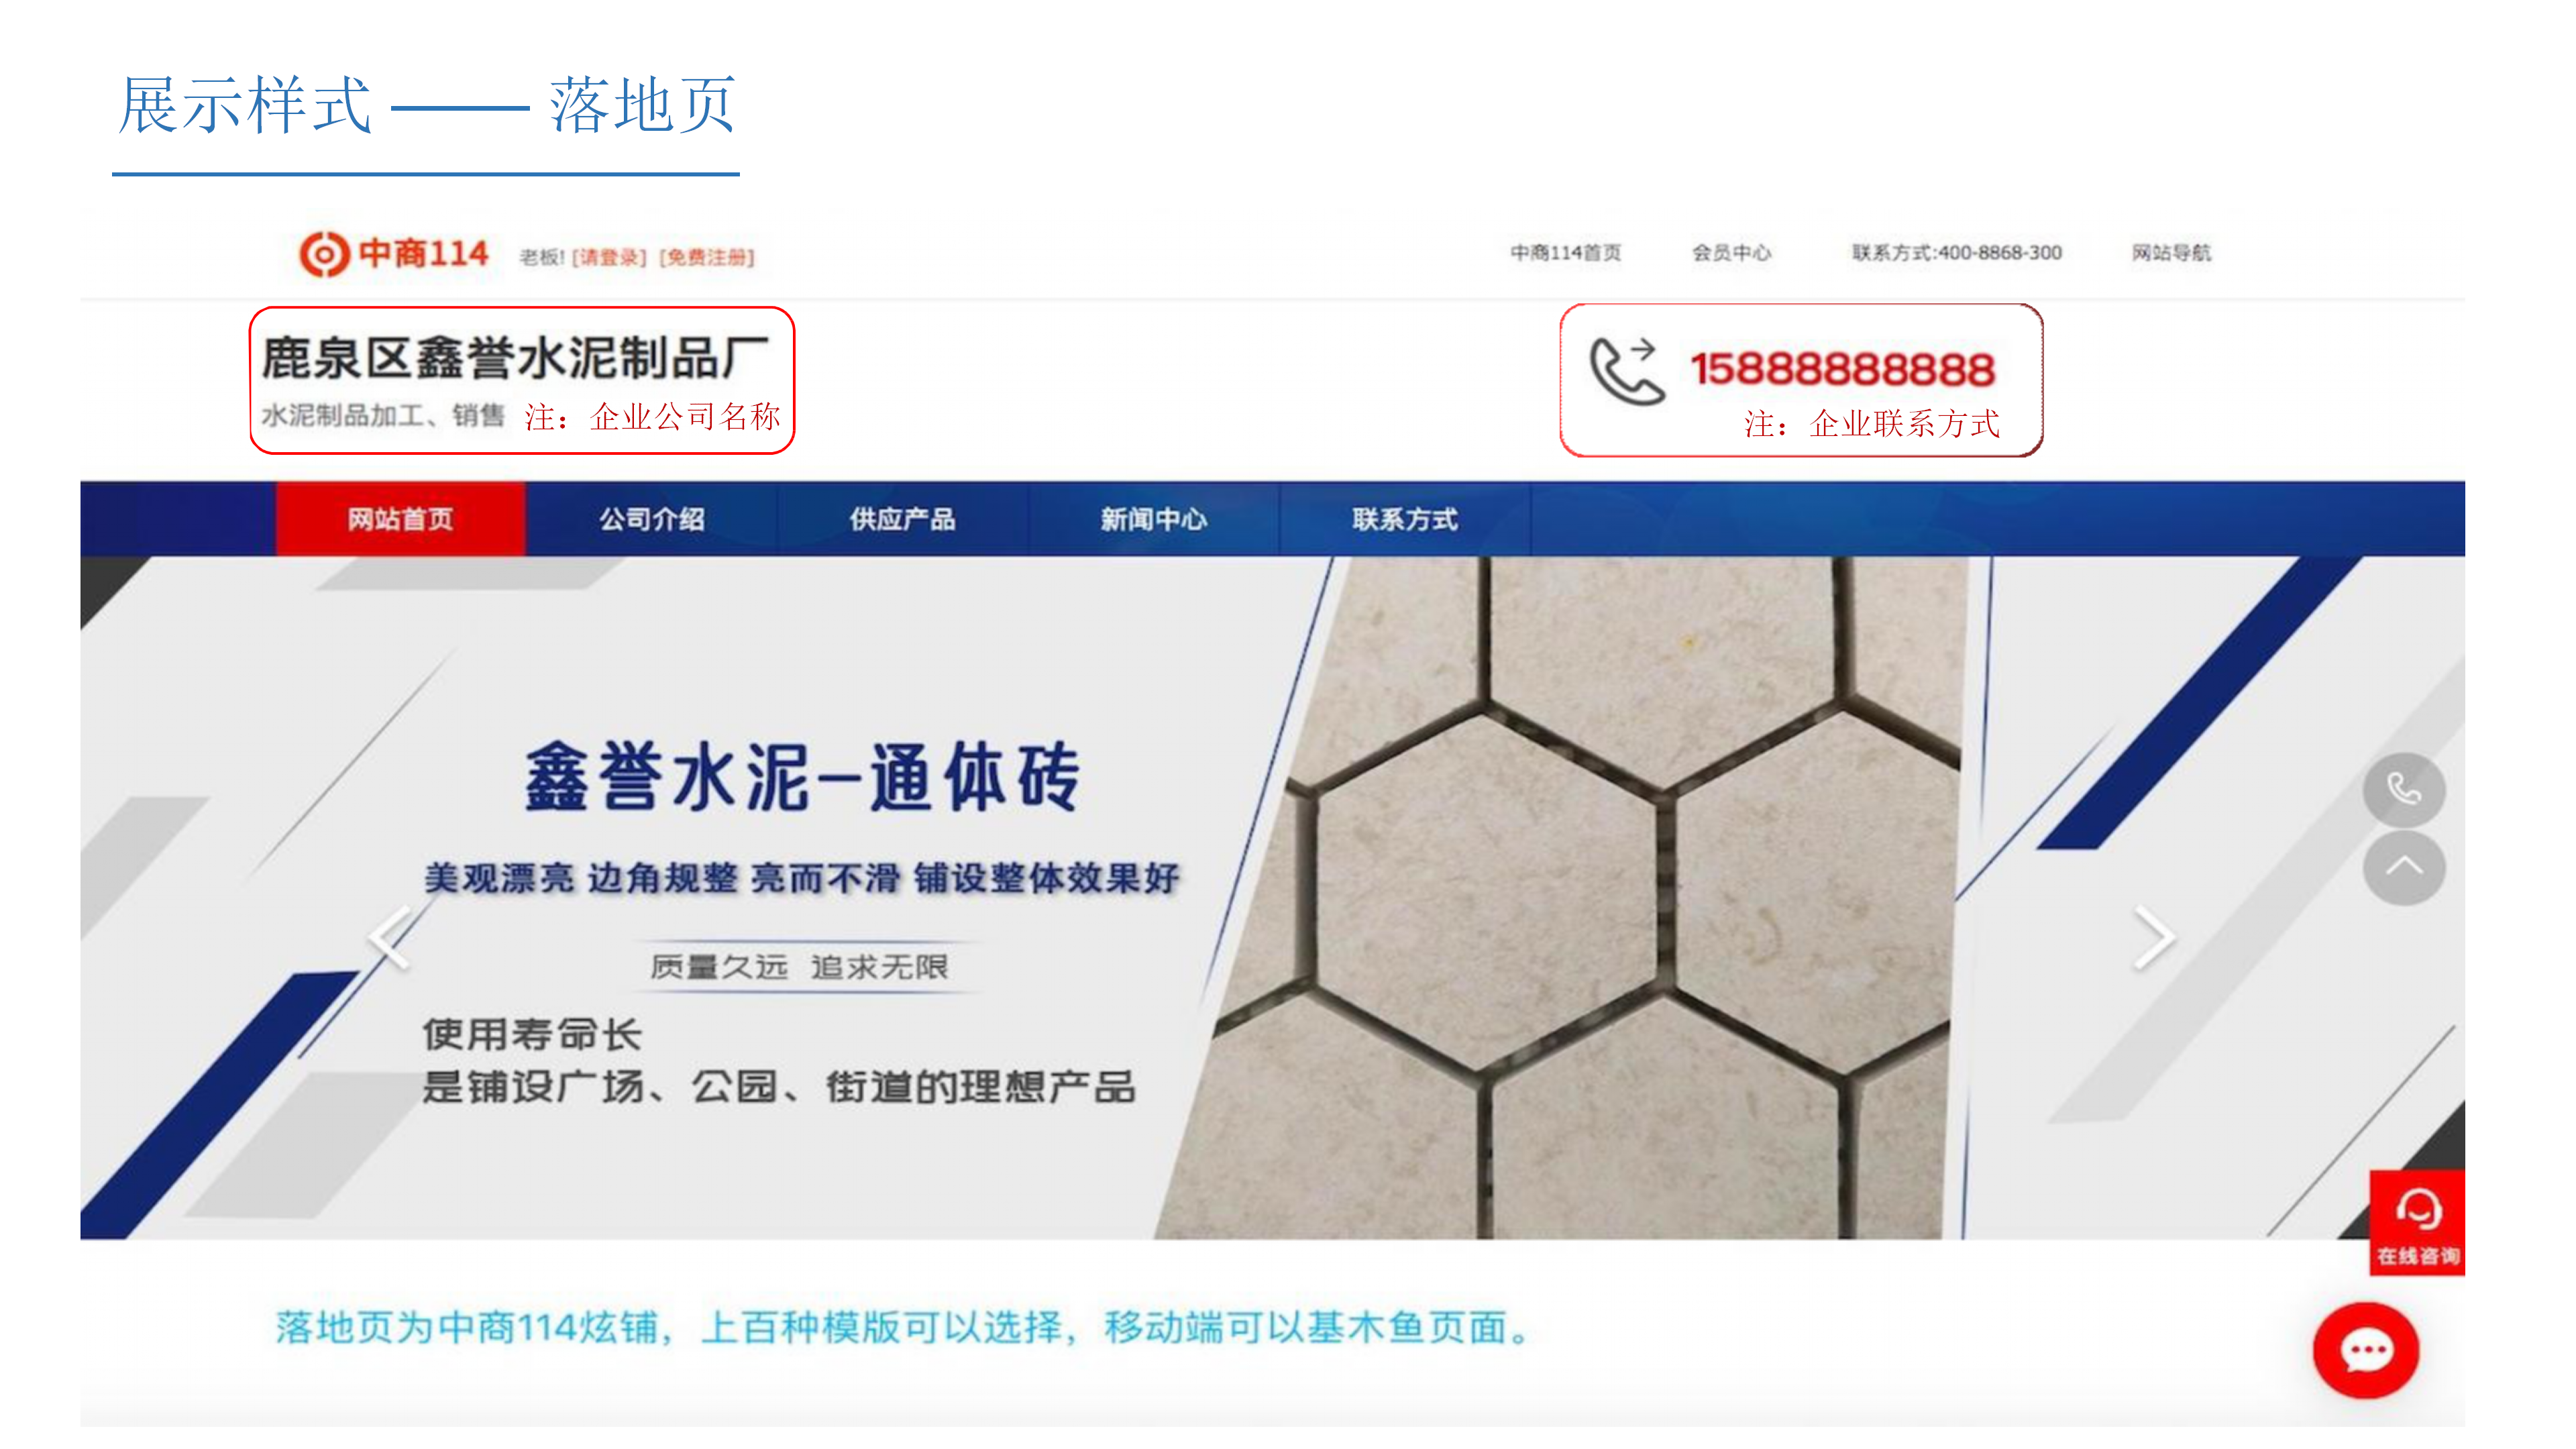The image size is (2576, 1449).
Task: Go to 供应产品 in navigation bar
Action: pos(903,519)
